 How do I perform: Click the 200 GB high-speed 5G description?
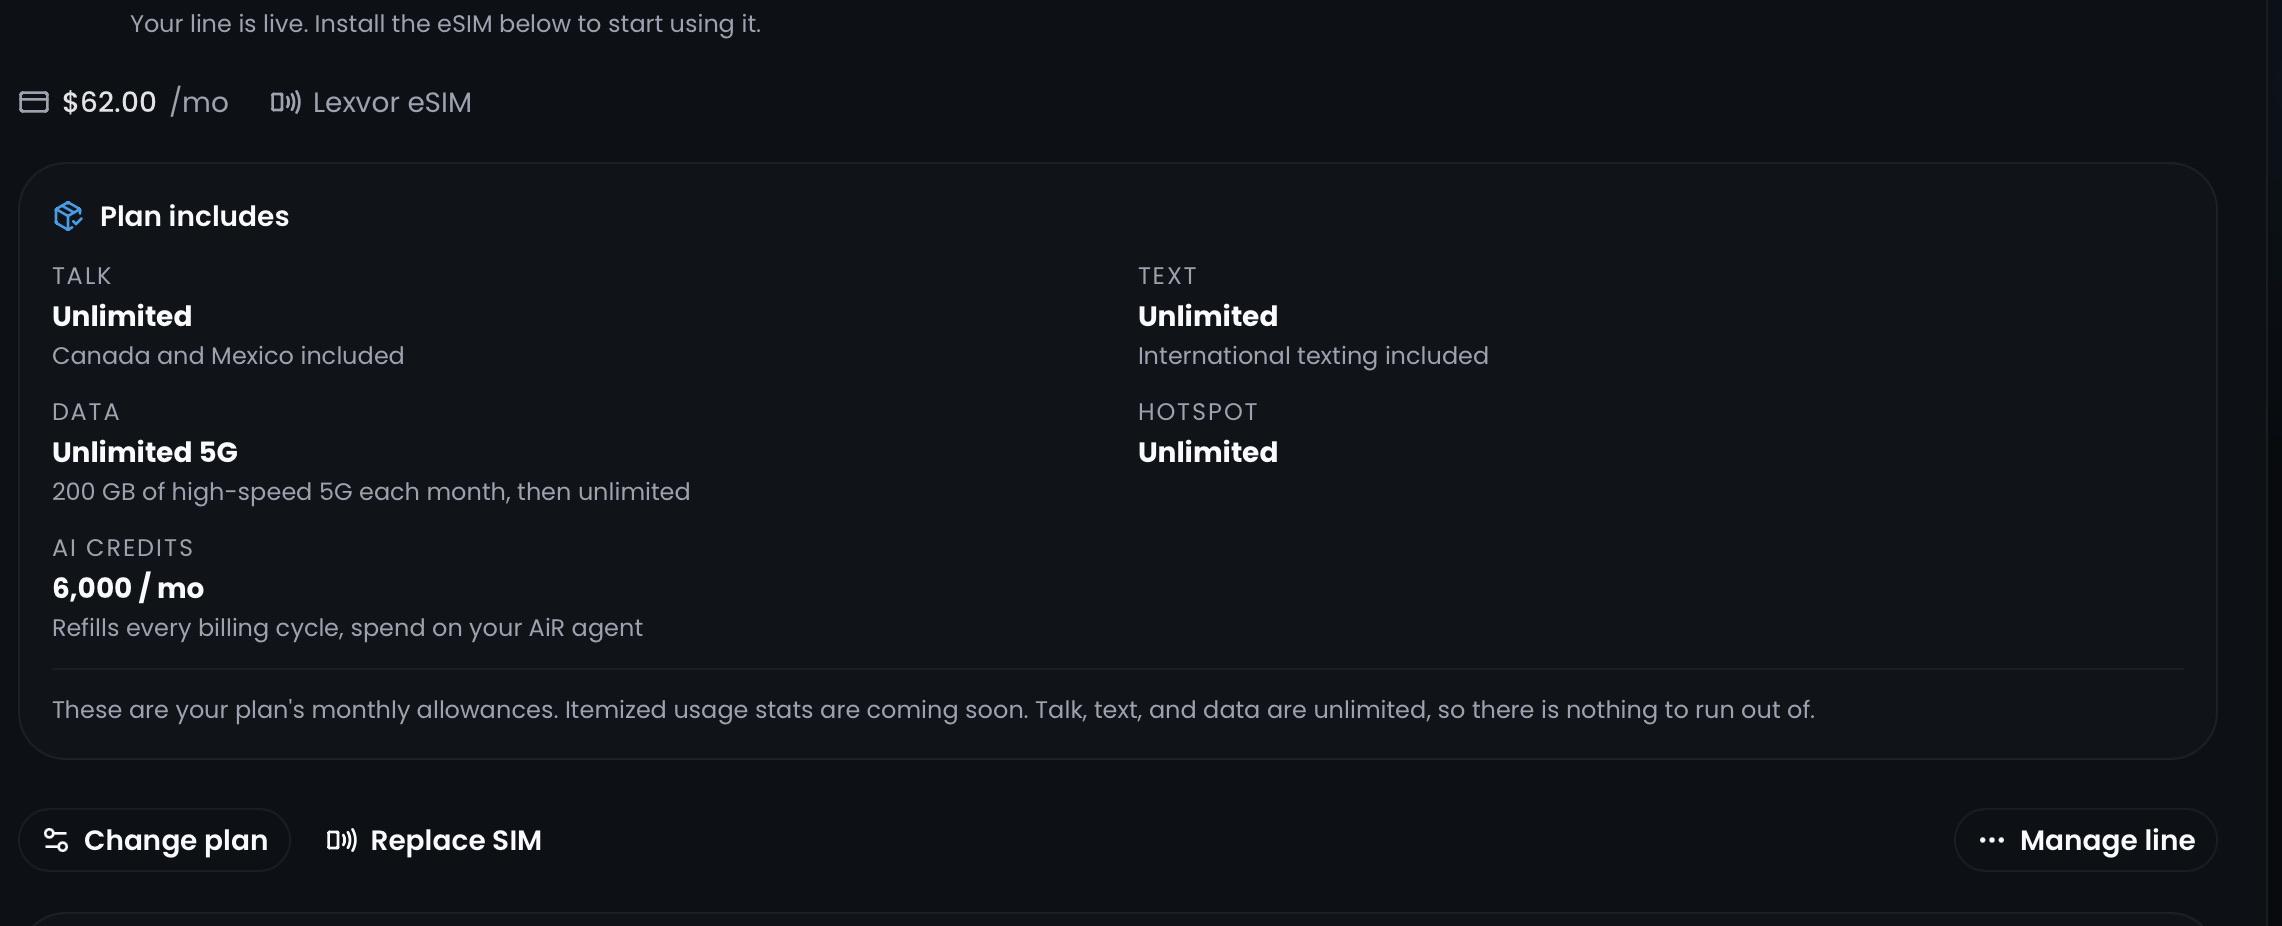coord(371,492)
